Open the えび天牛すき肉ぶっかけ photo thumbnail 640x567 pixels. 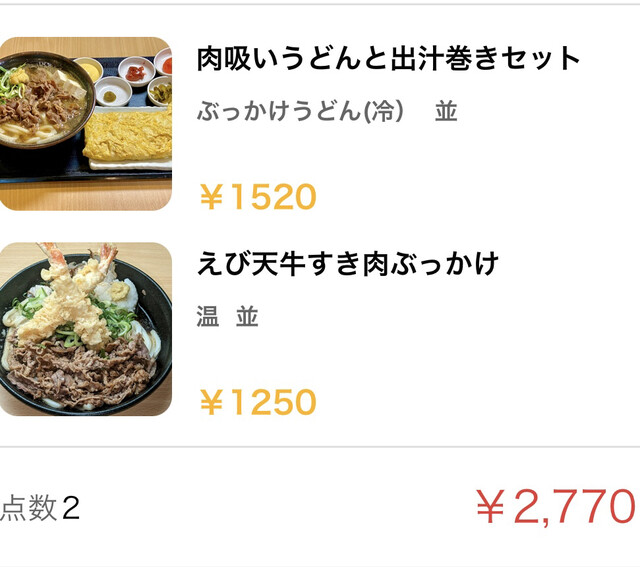85,329
